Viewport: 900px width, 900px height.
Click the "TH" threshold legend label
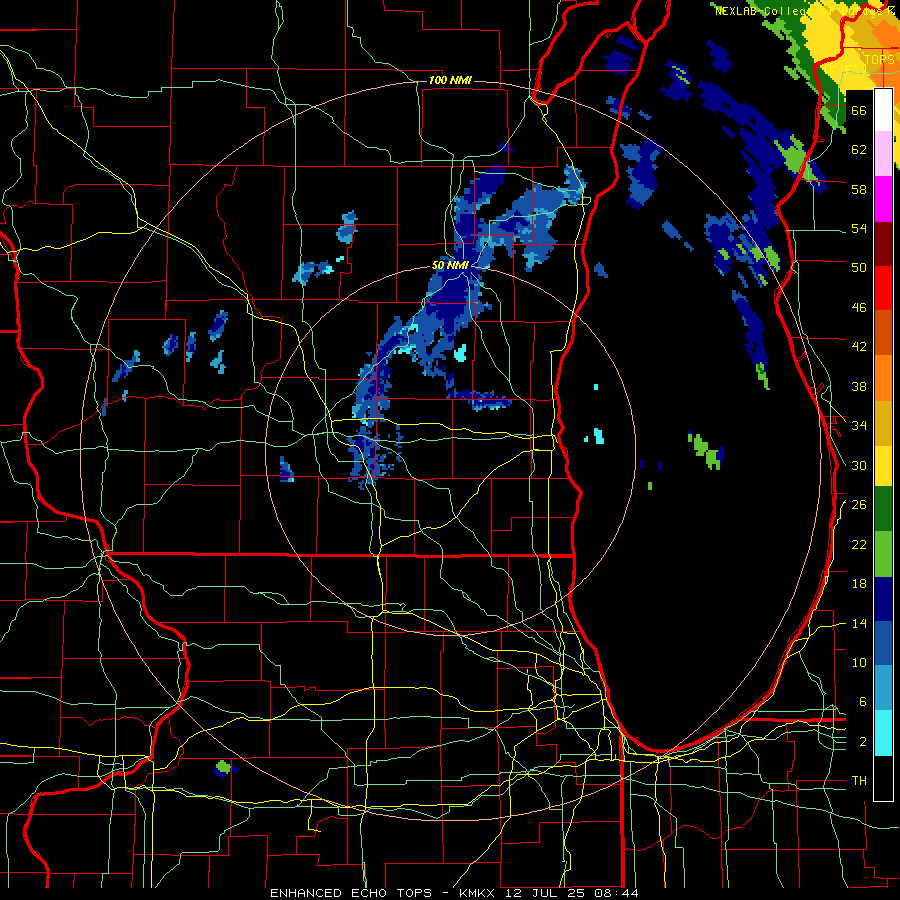tap(859, 781)
